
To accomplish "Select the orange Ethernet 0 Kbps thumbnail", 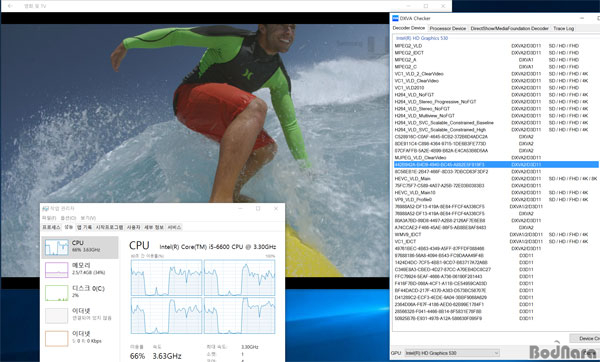I will [57, 339].
